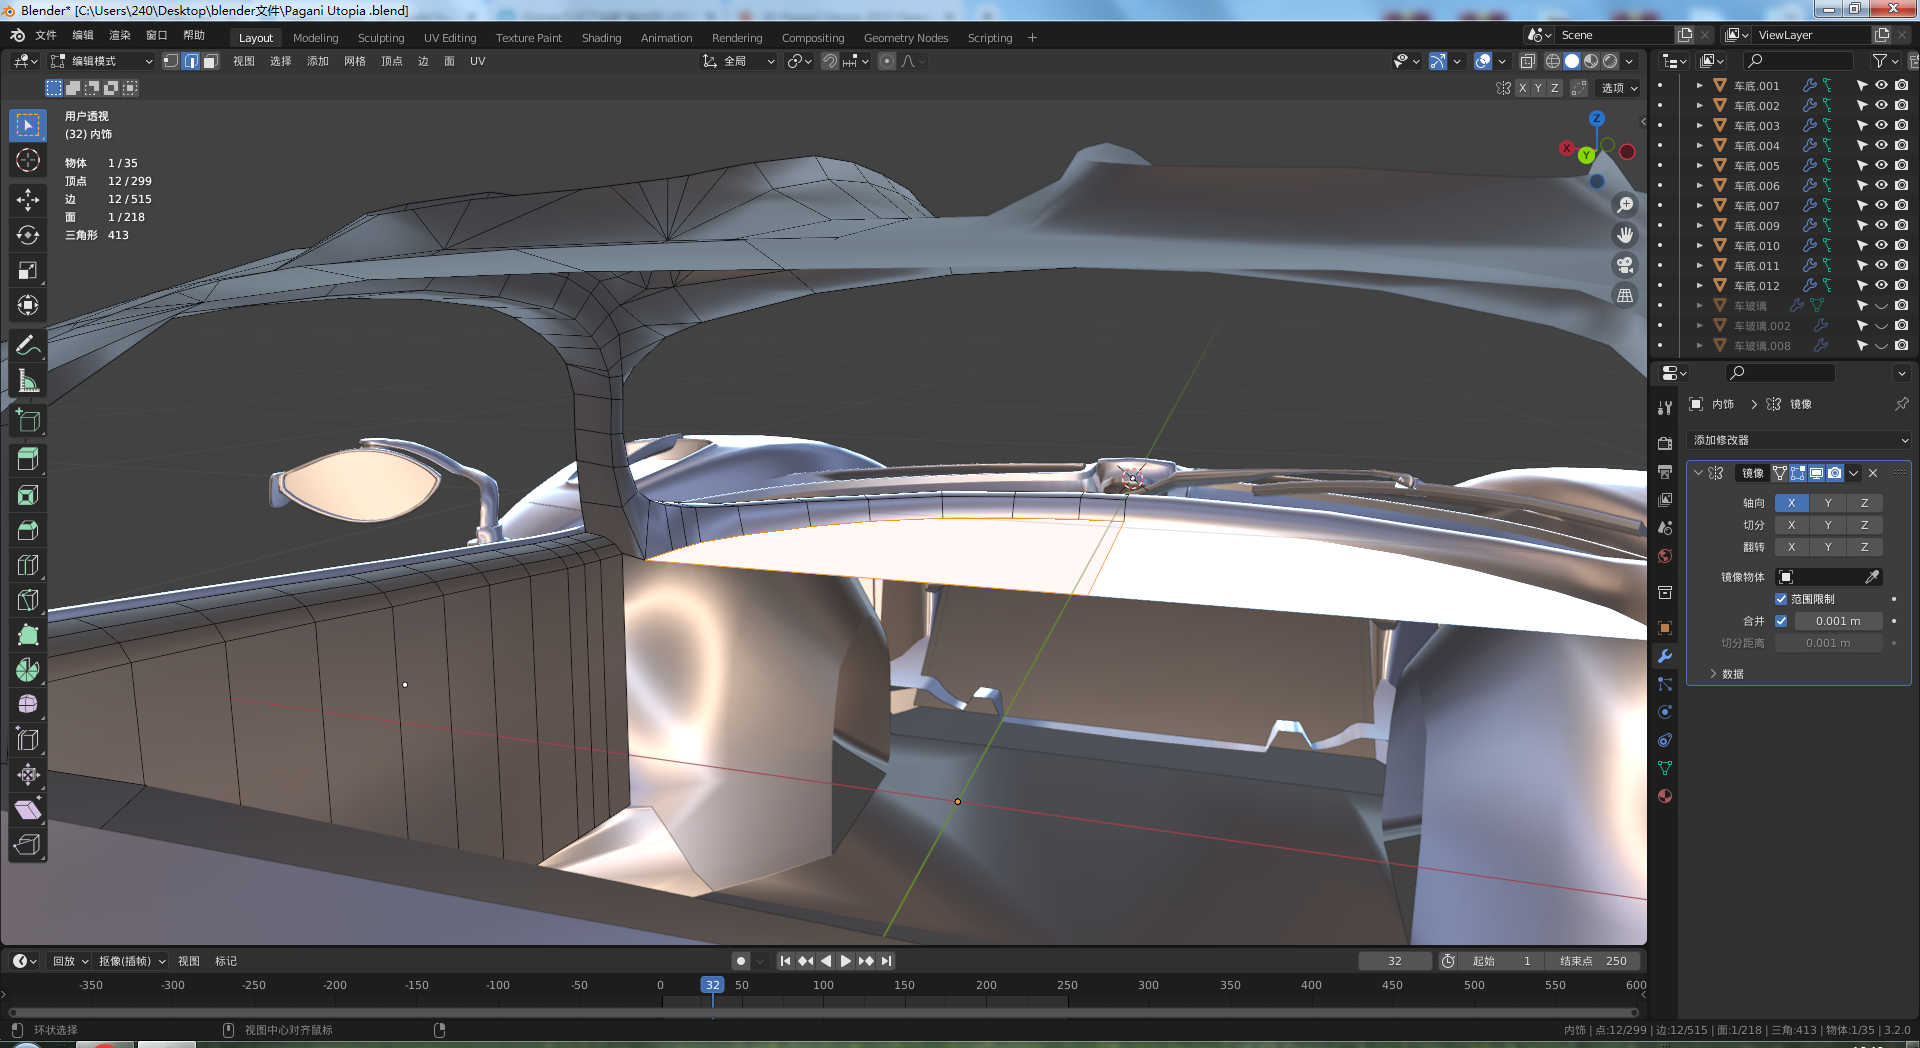The width and height of the screenshot is (1920, 1048).
Task: Toggle the 合并 merge checkbox
Action: (x=1781, y=621)
